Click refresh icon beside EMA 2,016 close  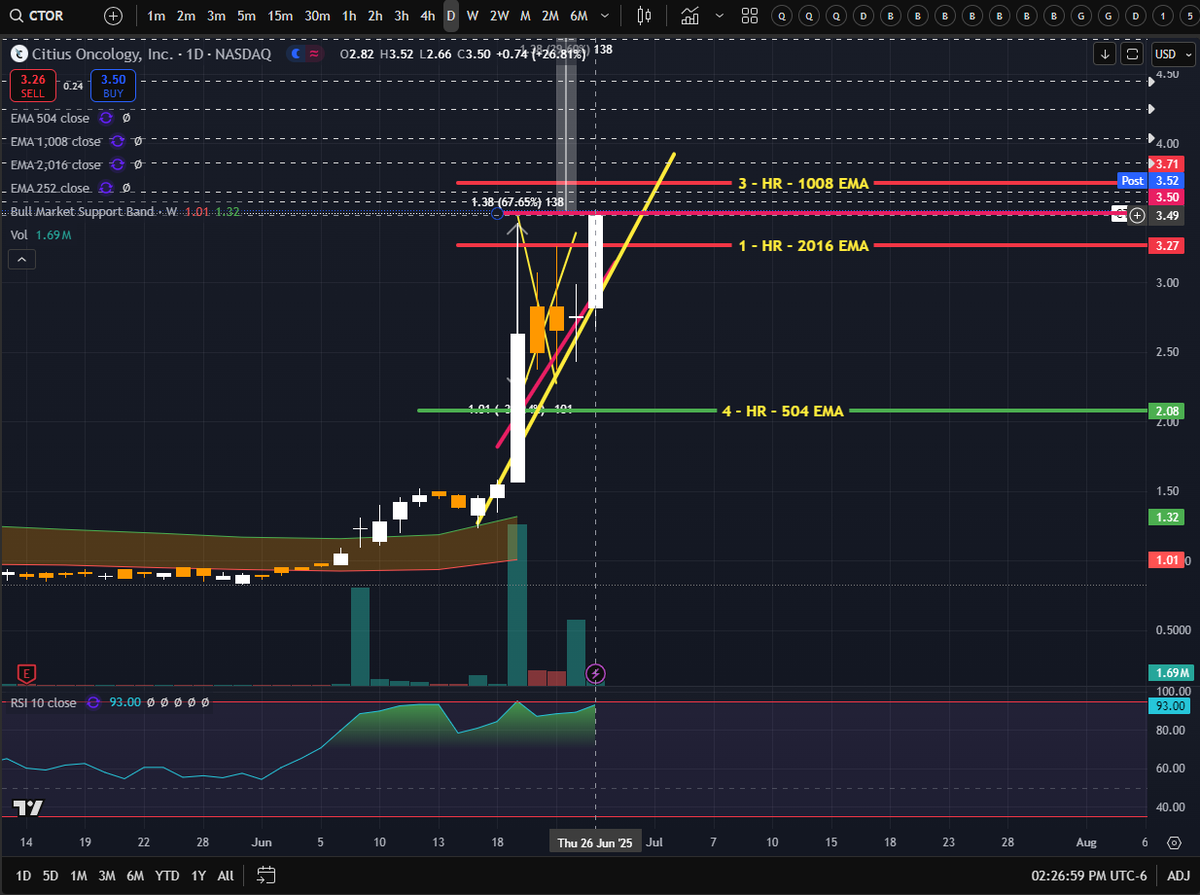pos(117,165)
